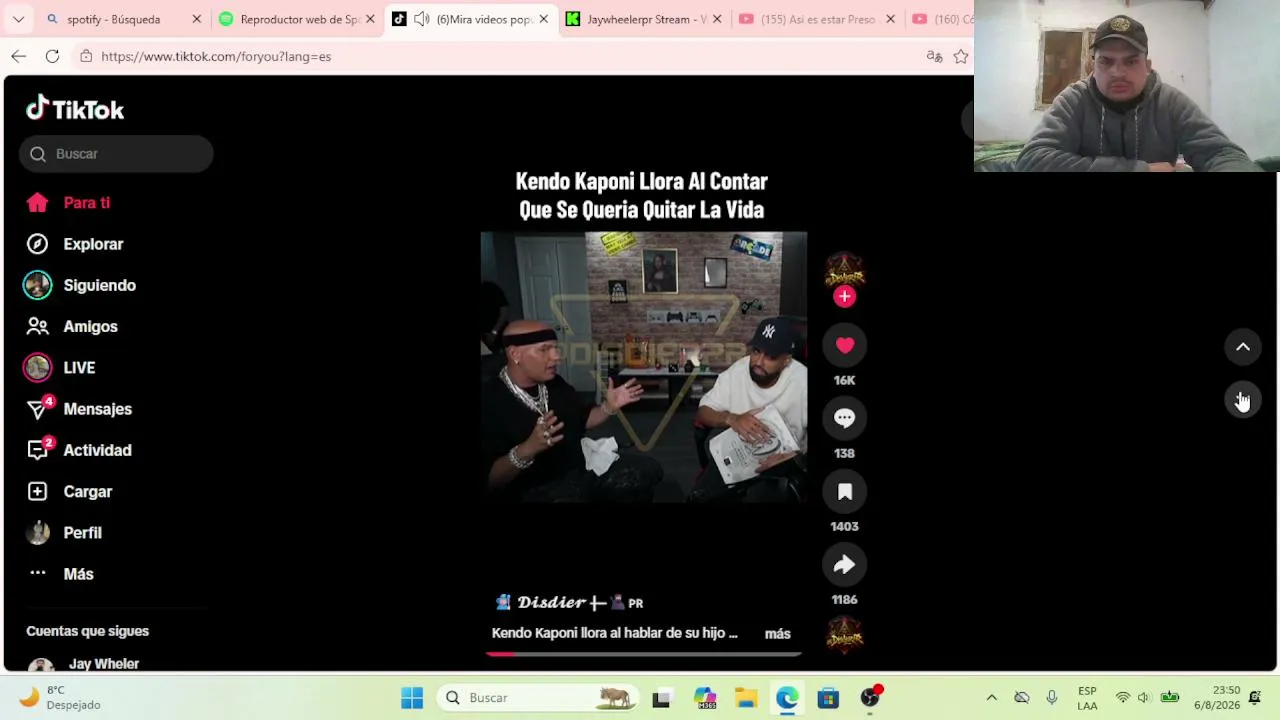Show hidden system tray icons
The image size is (1280, 720).
point(991,698)
